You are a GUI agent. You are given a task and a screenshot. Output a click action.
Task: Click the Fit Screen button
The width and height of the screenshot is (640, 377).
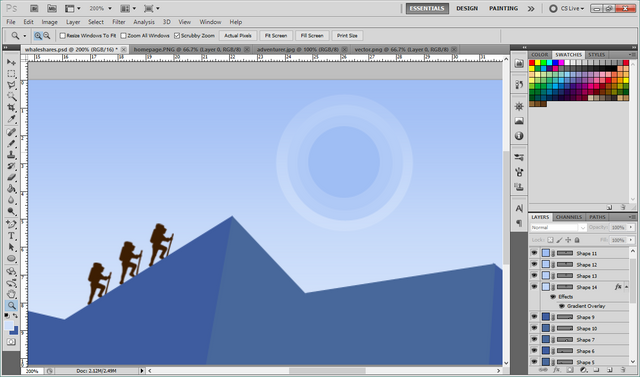tap(276, 36)
